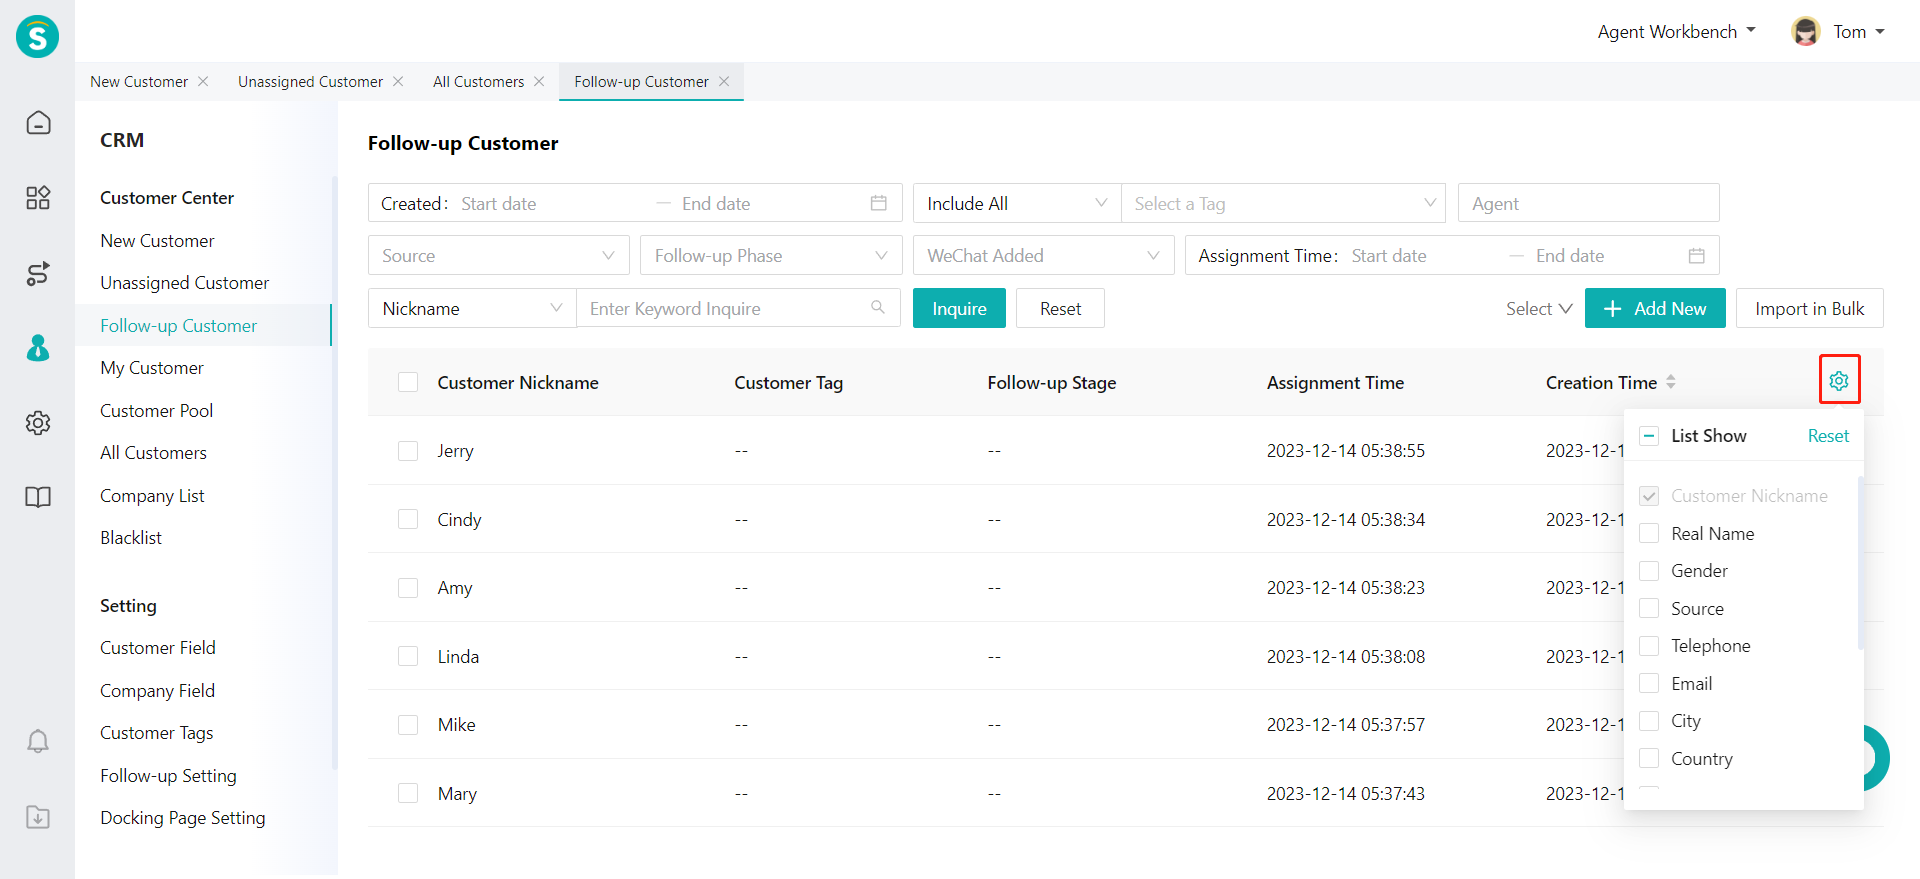This screenshot has width=1920, height=879.
Task: Close the Unassigned Customer tab
Action: click(398, 81)
